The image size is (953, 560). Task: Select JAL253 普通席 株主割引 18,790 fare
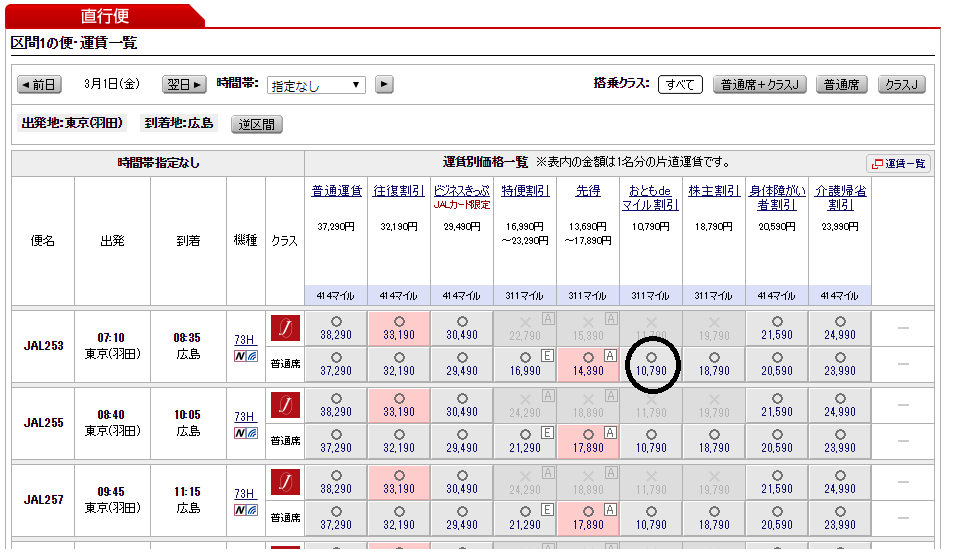[x=714, y=364]
